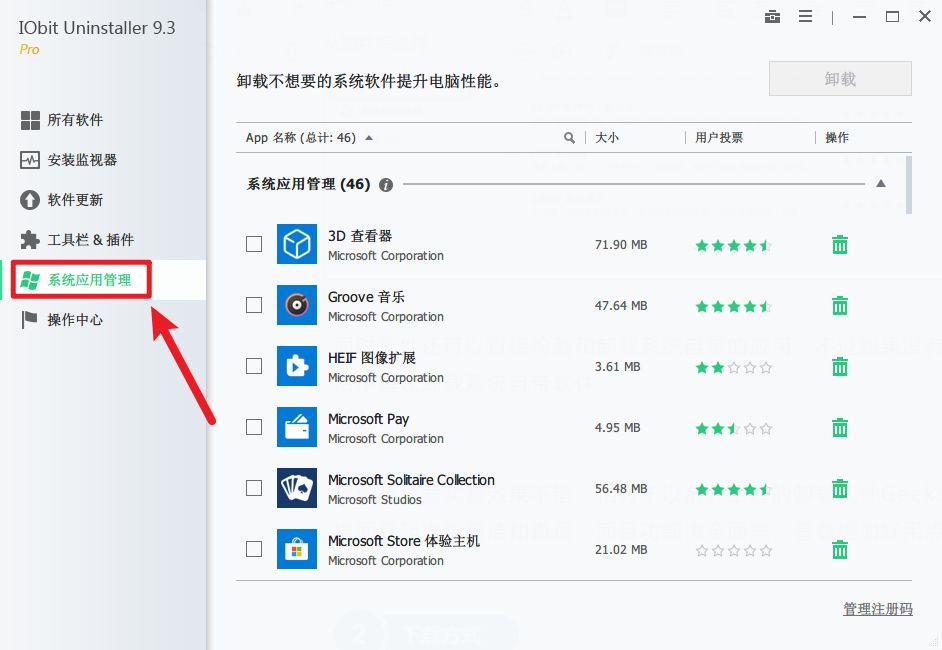Click the vertical scrollbar of app list
942x650 pixels.
(x=908, y=185)
